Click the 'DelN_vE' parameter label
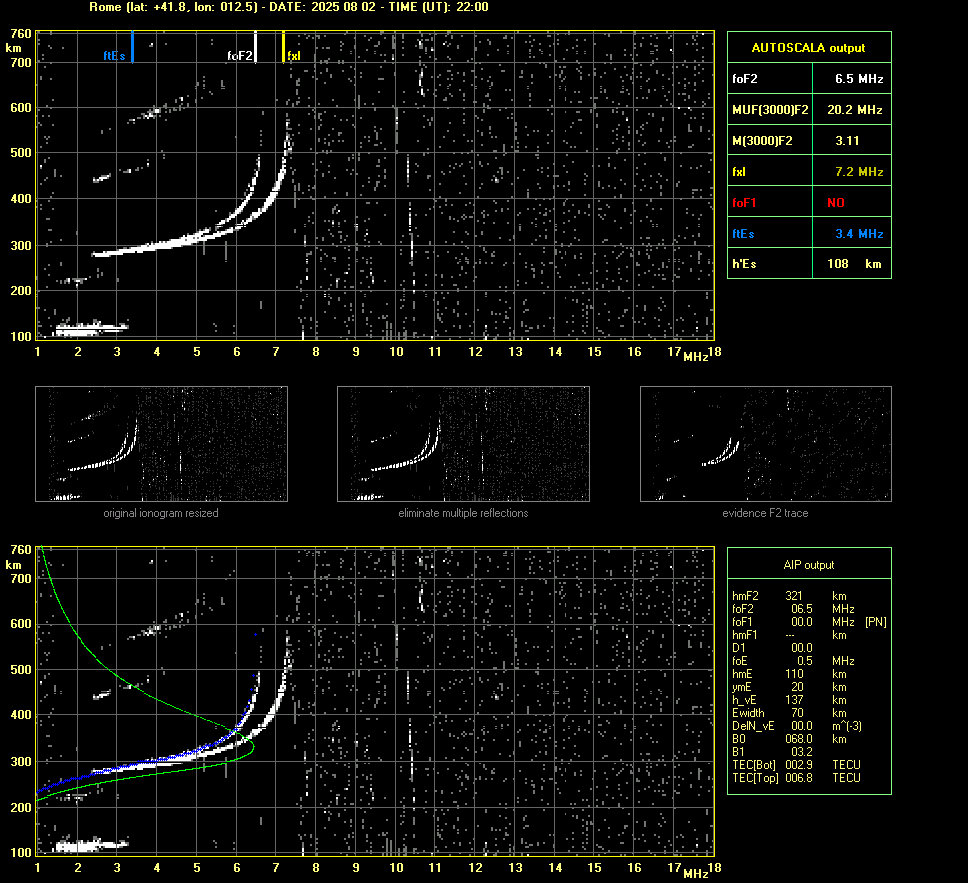This screenshot has width=968, height=883. click(x=753, y=726)
